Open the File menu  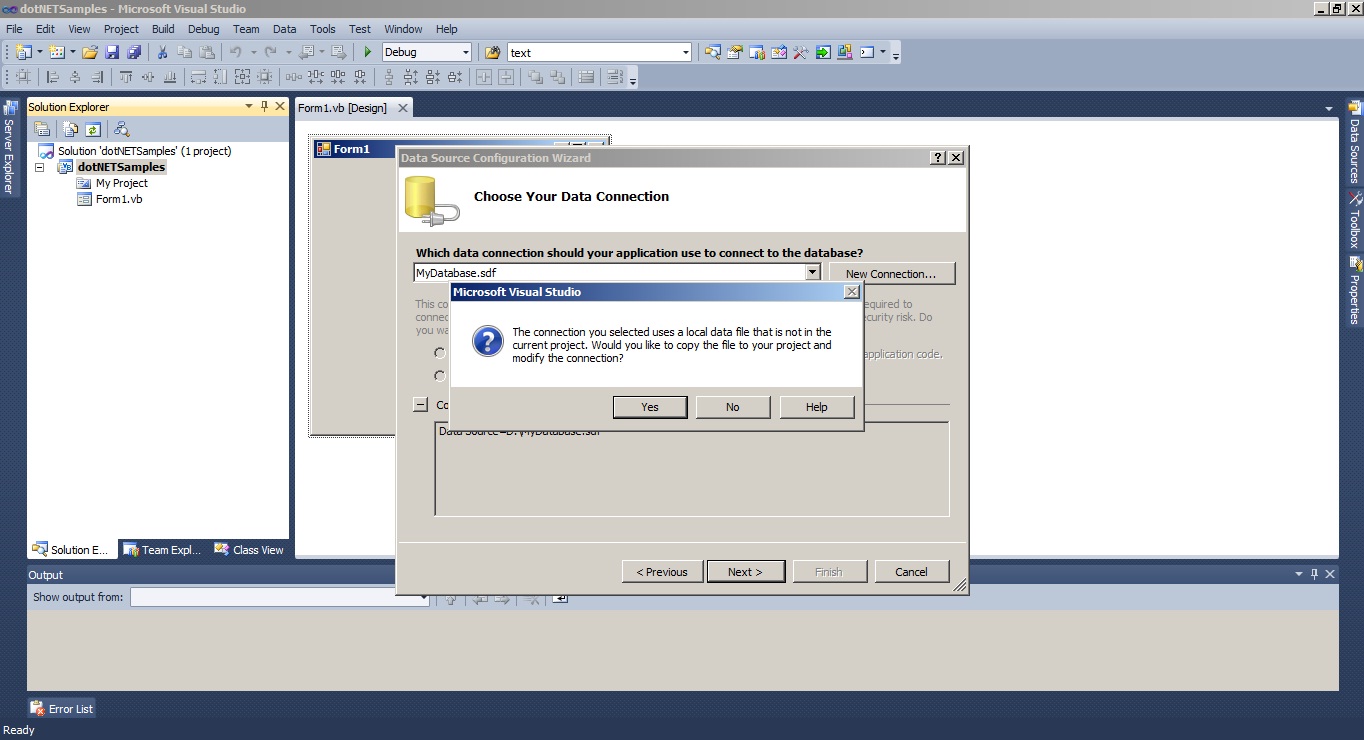coord(14,29)
